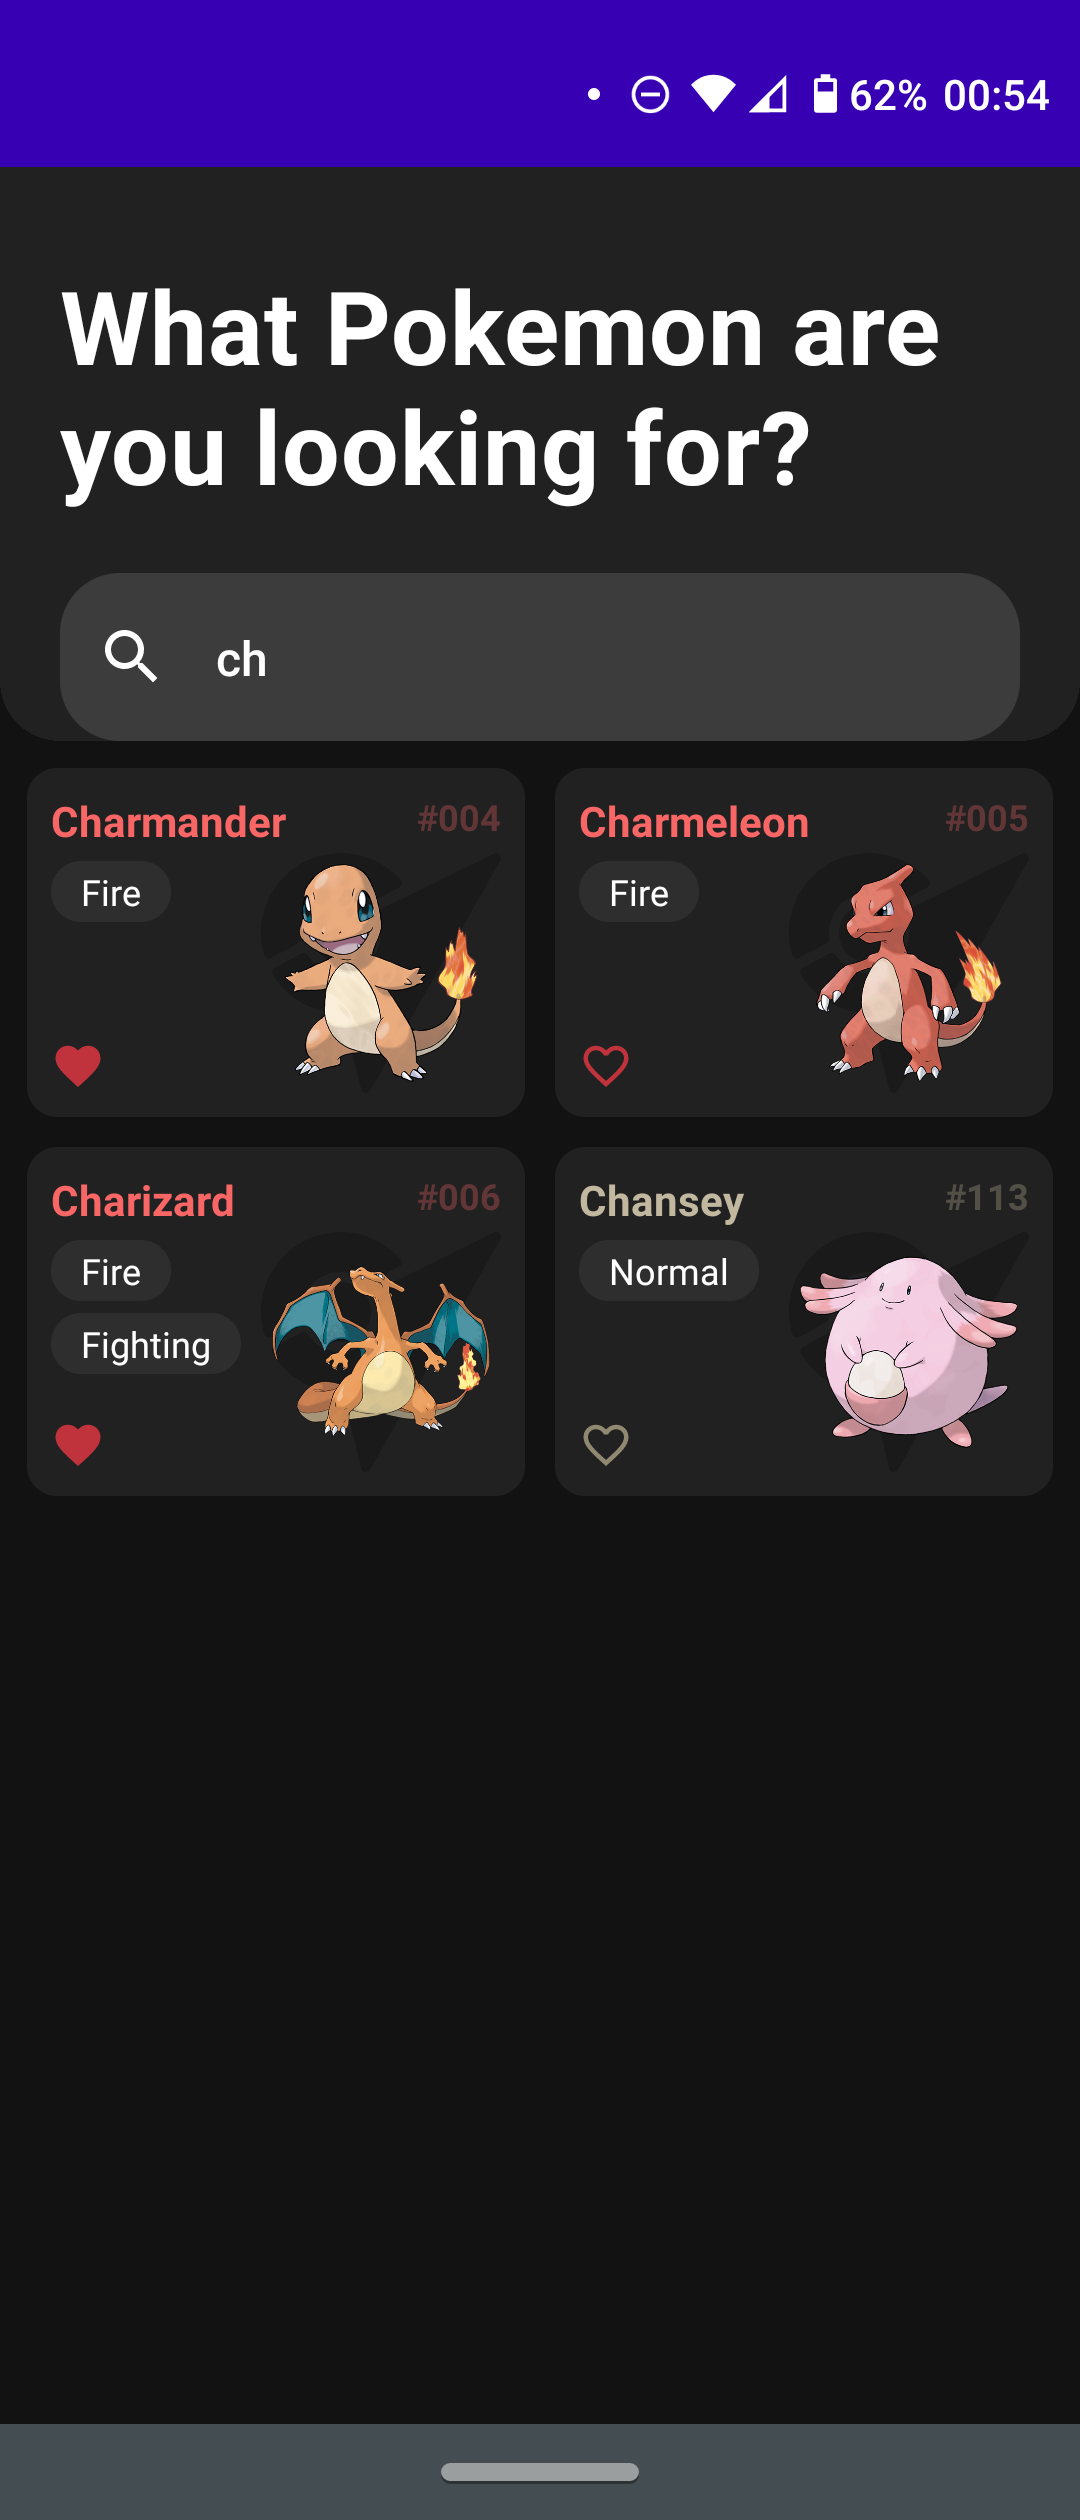Favorite Charmeleon using its heart outline
The height and width of the screenshot is (2520, 1080).
[x=606, y=1066]
